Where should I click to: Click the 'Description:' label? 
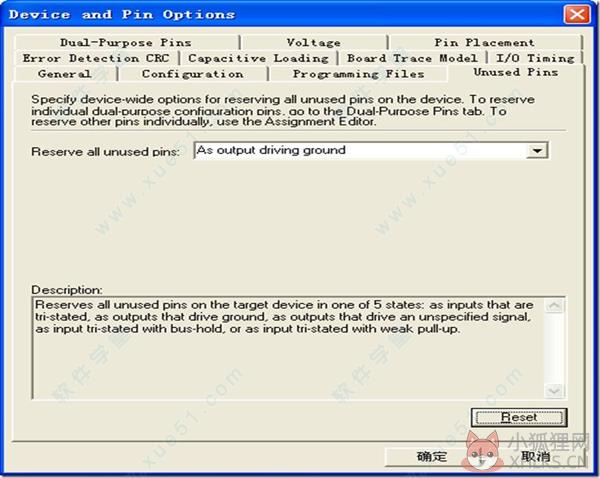tap(67, 290)
